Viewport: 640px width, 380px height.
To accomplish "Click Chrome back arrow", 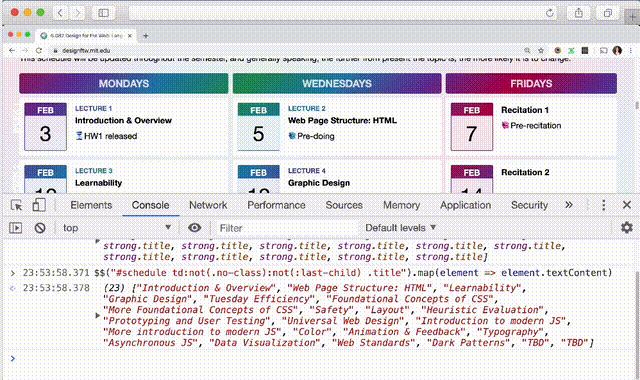I will click(x=12, y=50).
